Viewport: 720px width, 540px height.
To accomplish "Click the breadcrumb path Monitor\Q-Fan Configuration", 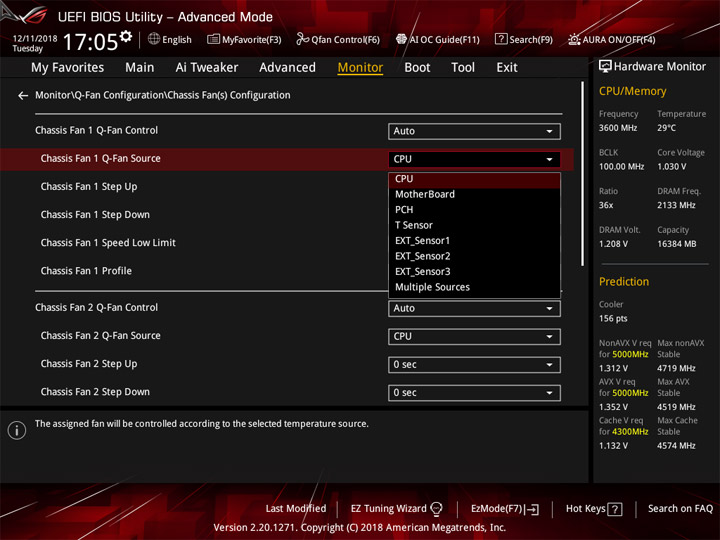I will (100, 96).
